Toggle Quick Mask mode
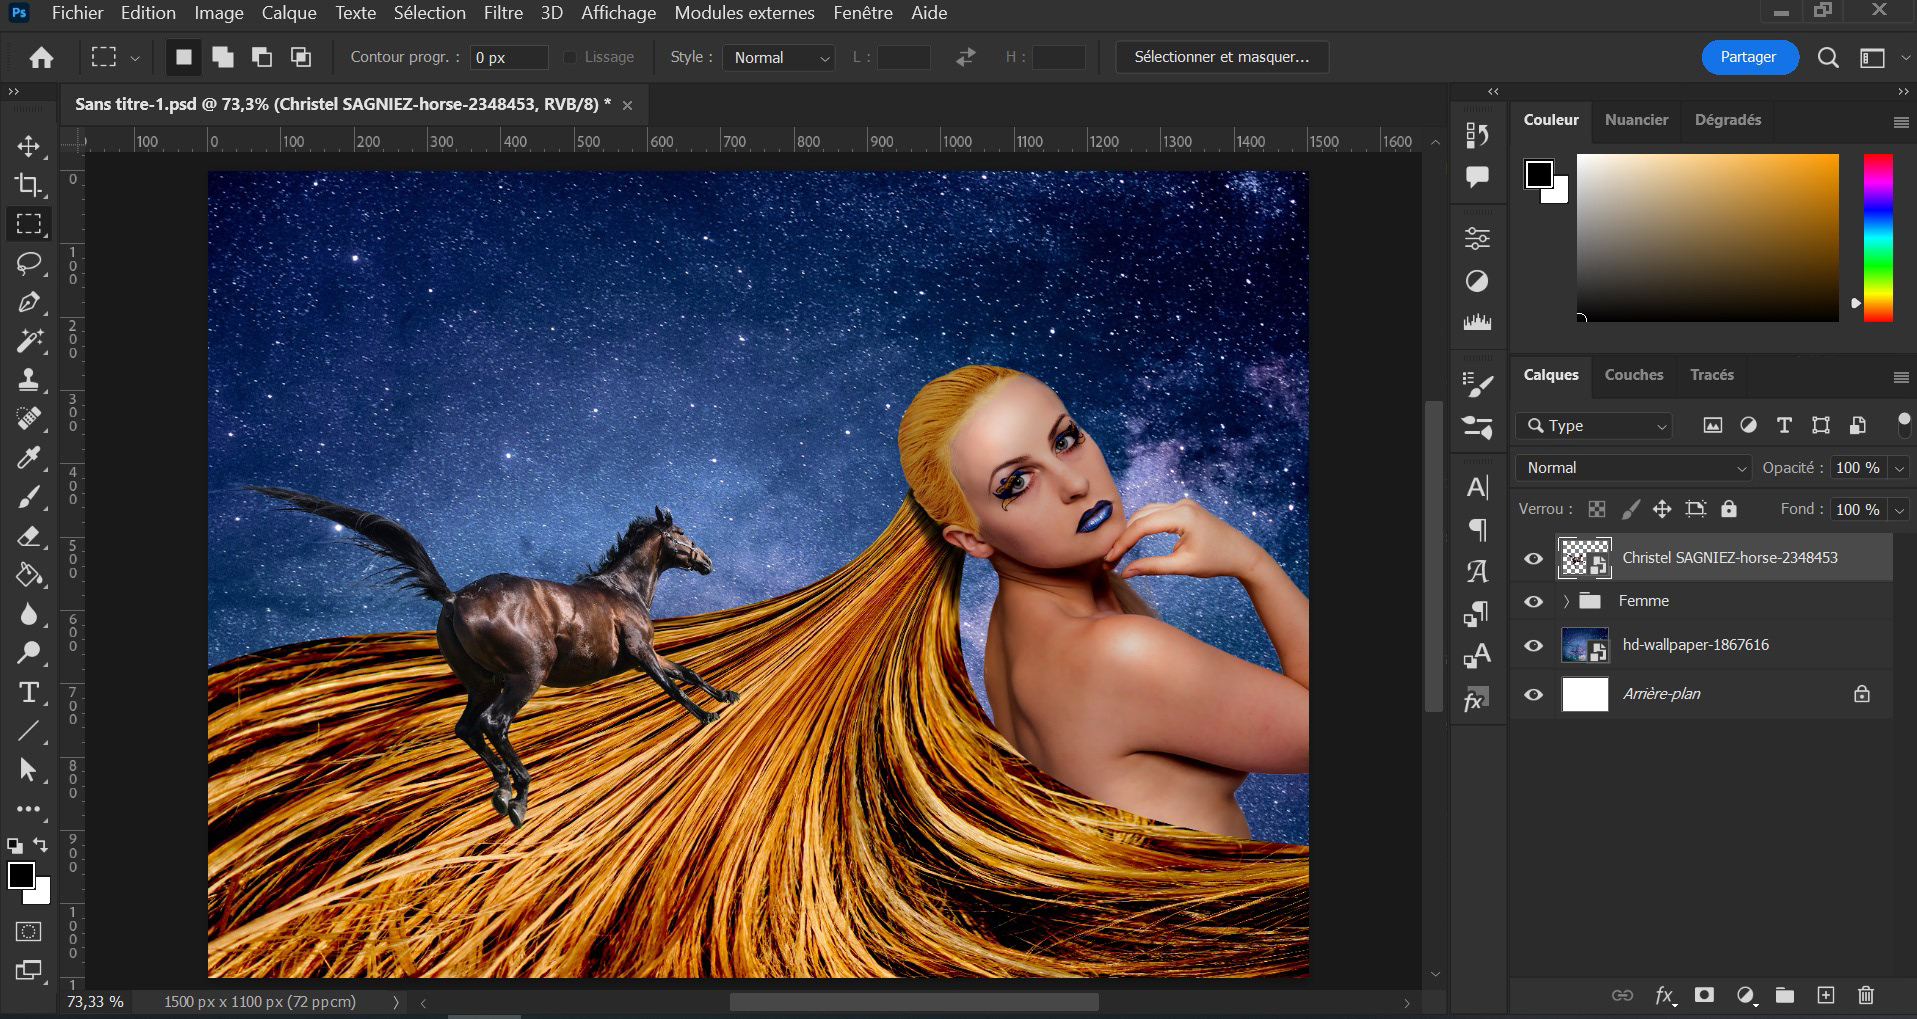This screenshot has height=1019, width=1917. (x=29, y=932)
